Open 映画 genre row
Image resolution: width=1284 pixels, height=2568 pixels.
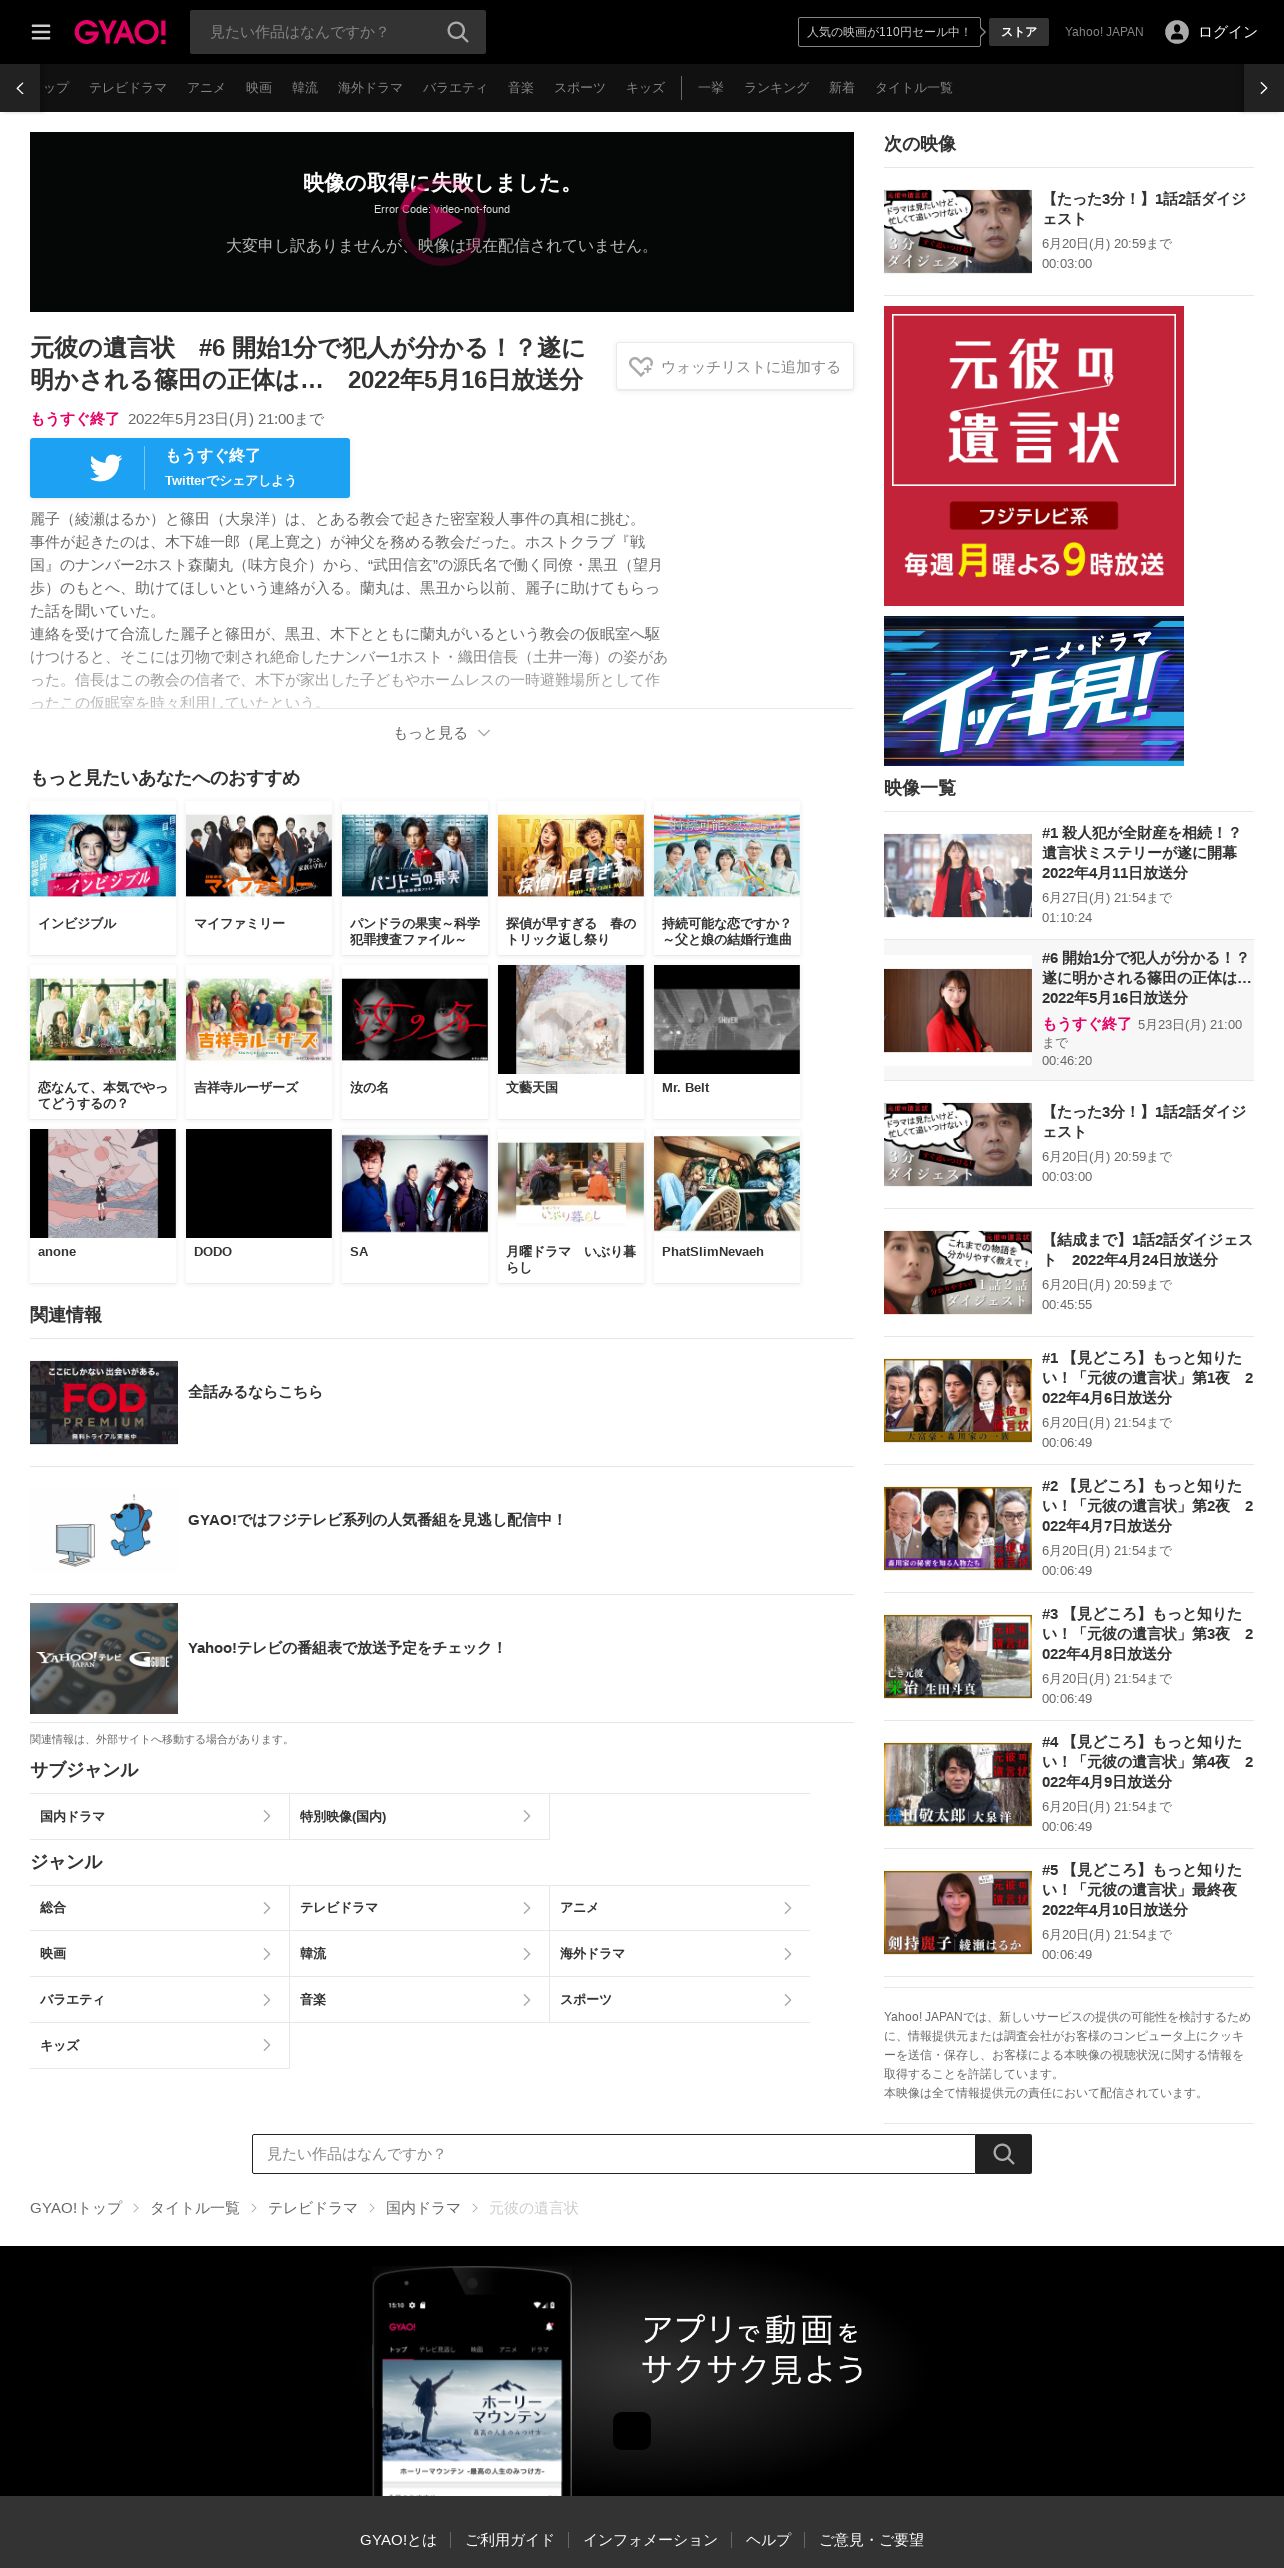(x=159, y=1954)
